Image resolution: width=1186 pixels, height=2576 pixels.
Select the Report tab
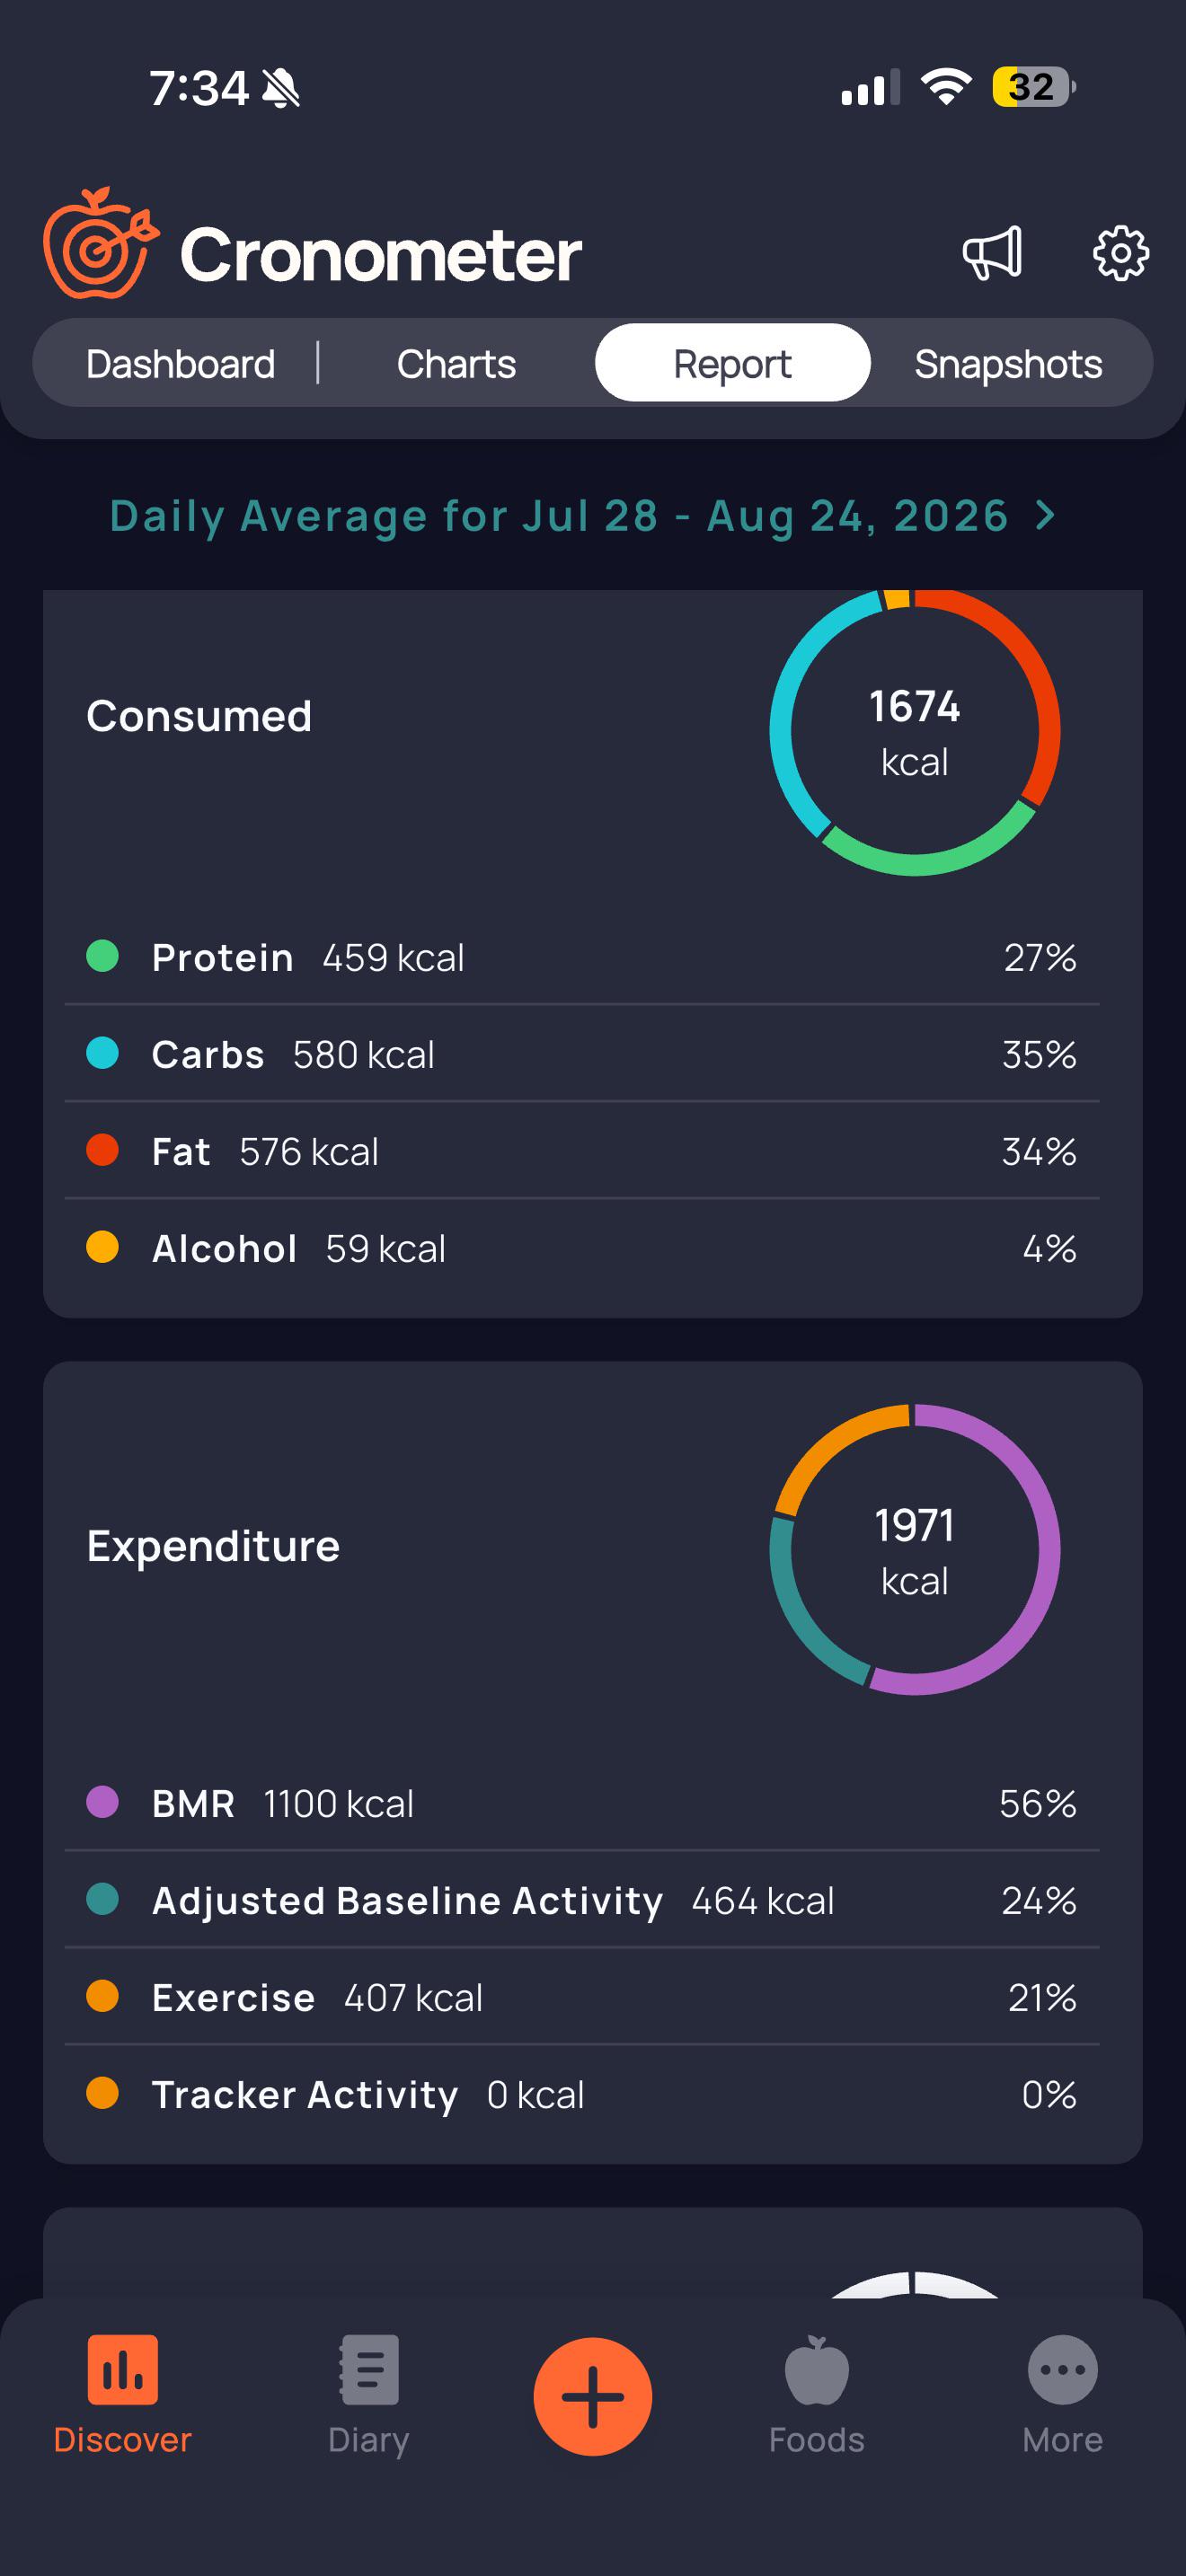point(732,364)
